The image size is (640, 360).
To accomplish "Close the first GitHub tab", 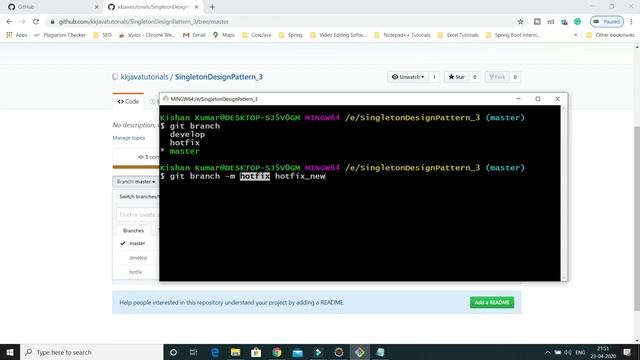I will (x=96, y=7).
